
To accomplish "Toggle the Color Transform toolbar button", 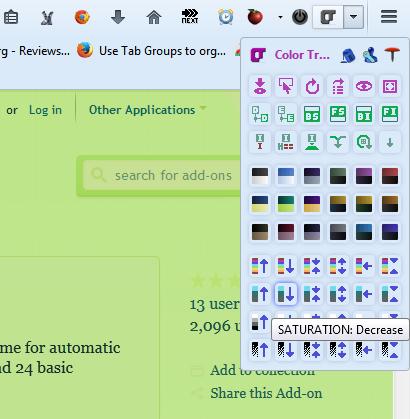I will point(328,16).
